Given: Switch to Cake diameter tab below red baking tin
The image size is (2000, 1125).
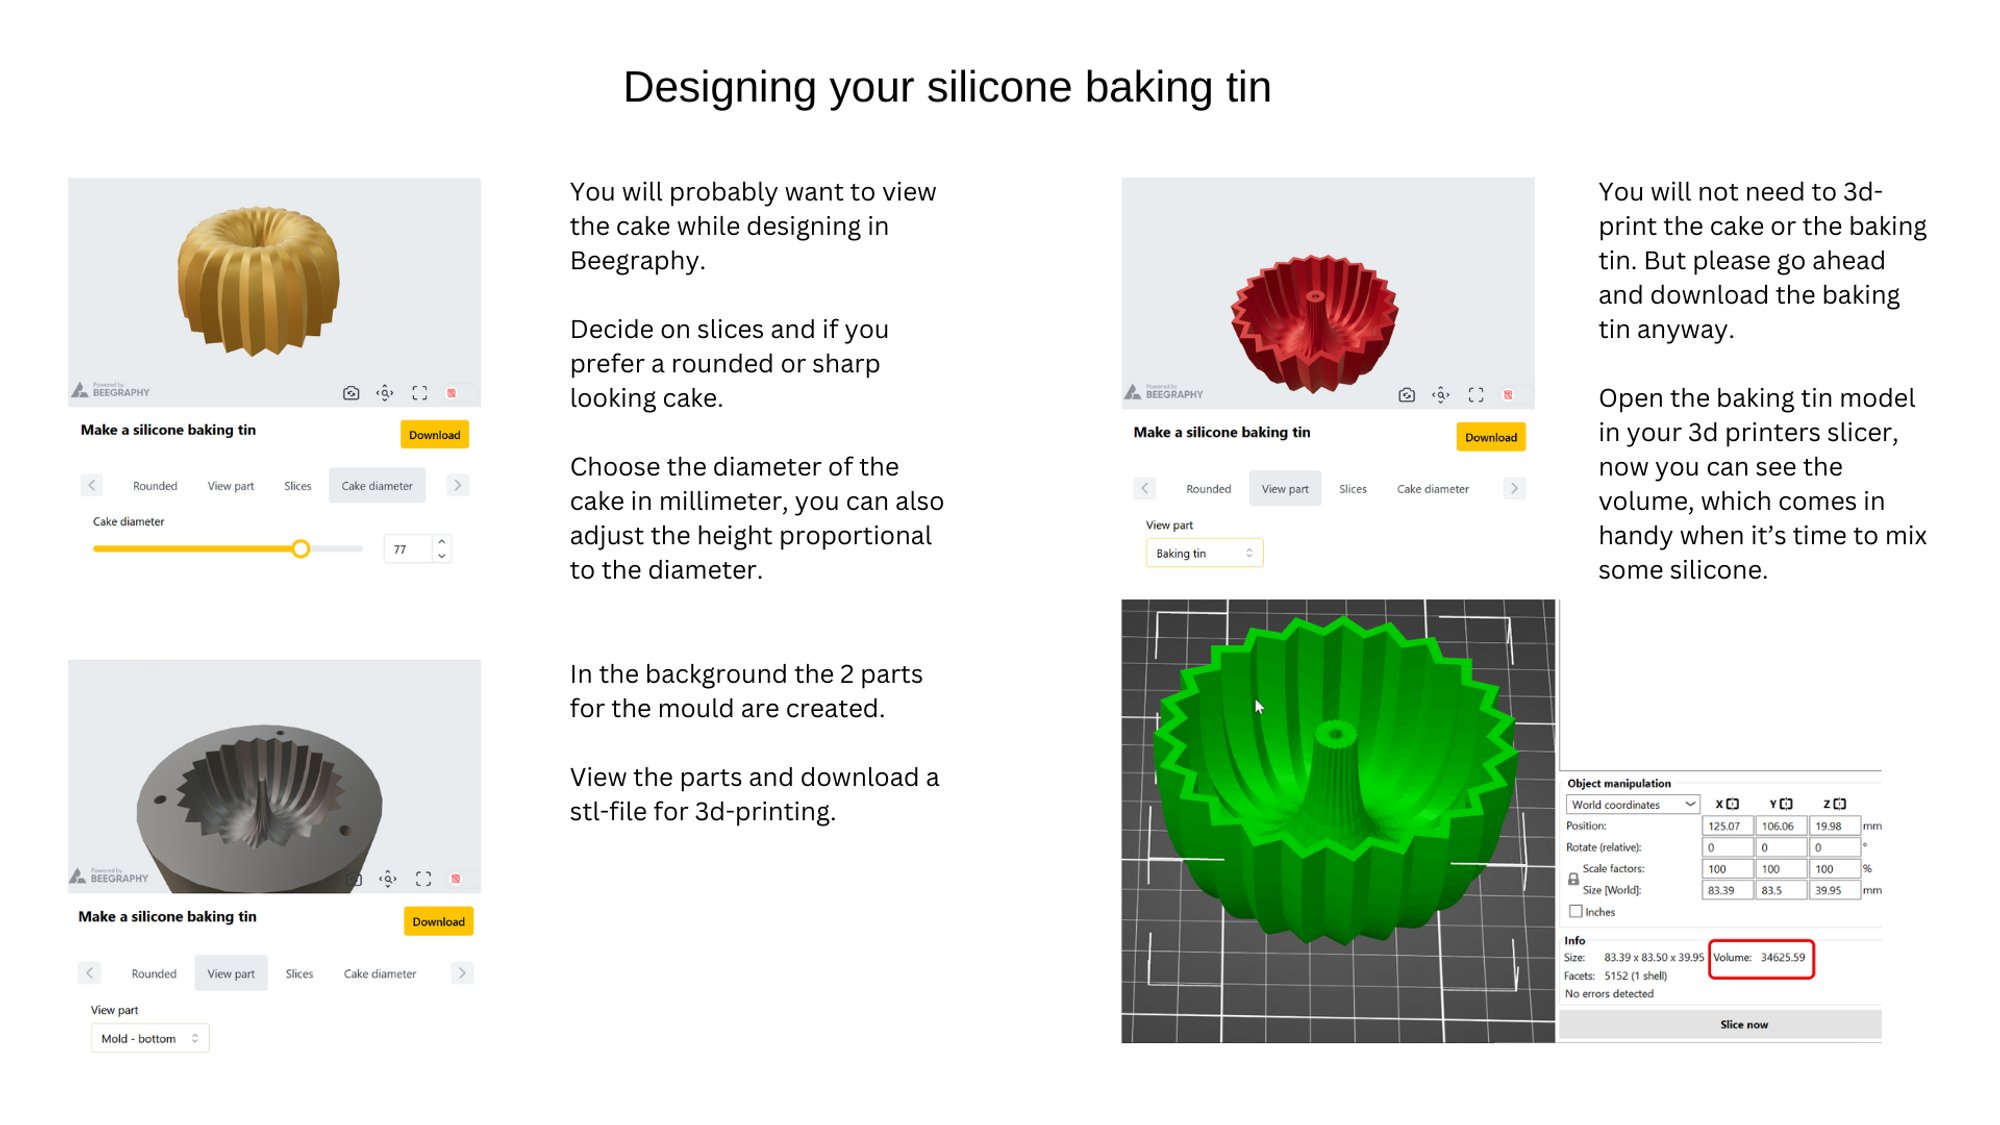Looking at the screenshot, I should tap(1432, 489).
